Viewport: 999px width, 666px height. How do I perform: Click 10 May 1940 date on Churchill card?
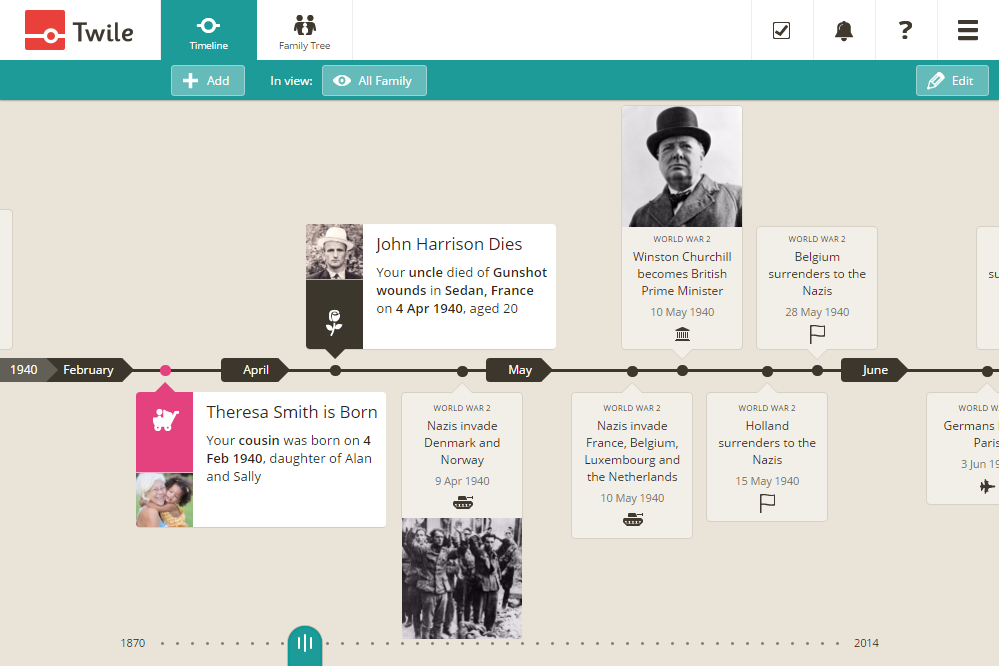coord(682,312)
